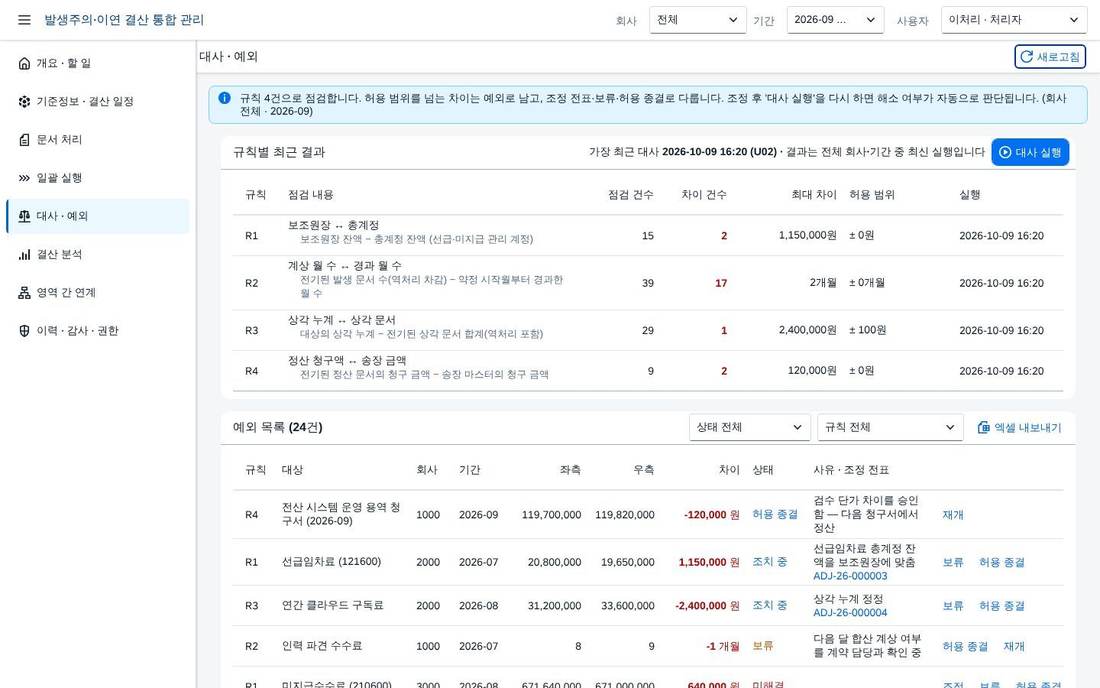This screenshot has width=1100, height=688.
Task: Click the 예외 목록 (24건) heading
Action: [x=278, y=427]
